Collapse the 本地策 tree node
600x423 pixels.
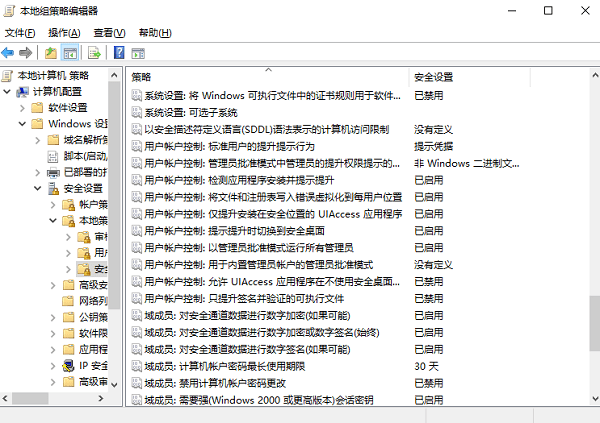[53, 220]
